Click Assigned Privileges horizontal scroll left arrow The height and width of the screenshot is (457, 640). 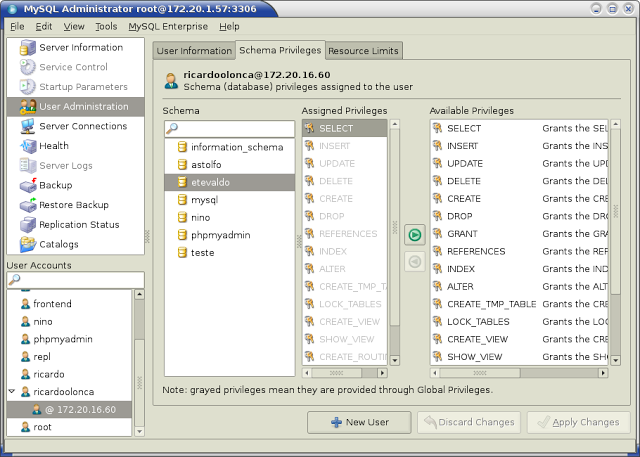click(307, 373)
